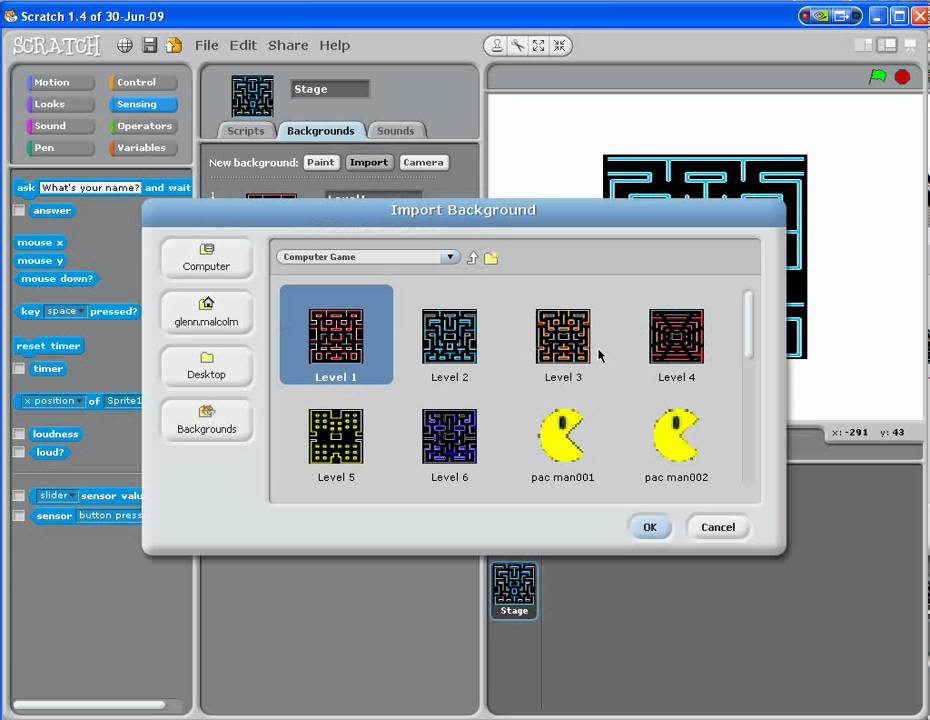Switch to presentation mode icon
This screenshot has width=930, height=720.
pos(910,45)
